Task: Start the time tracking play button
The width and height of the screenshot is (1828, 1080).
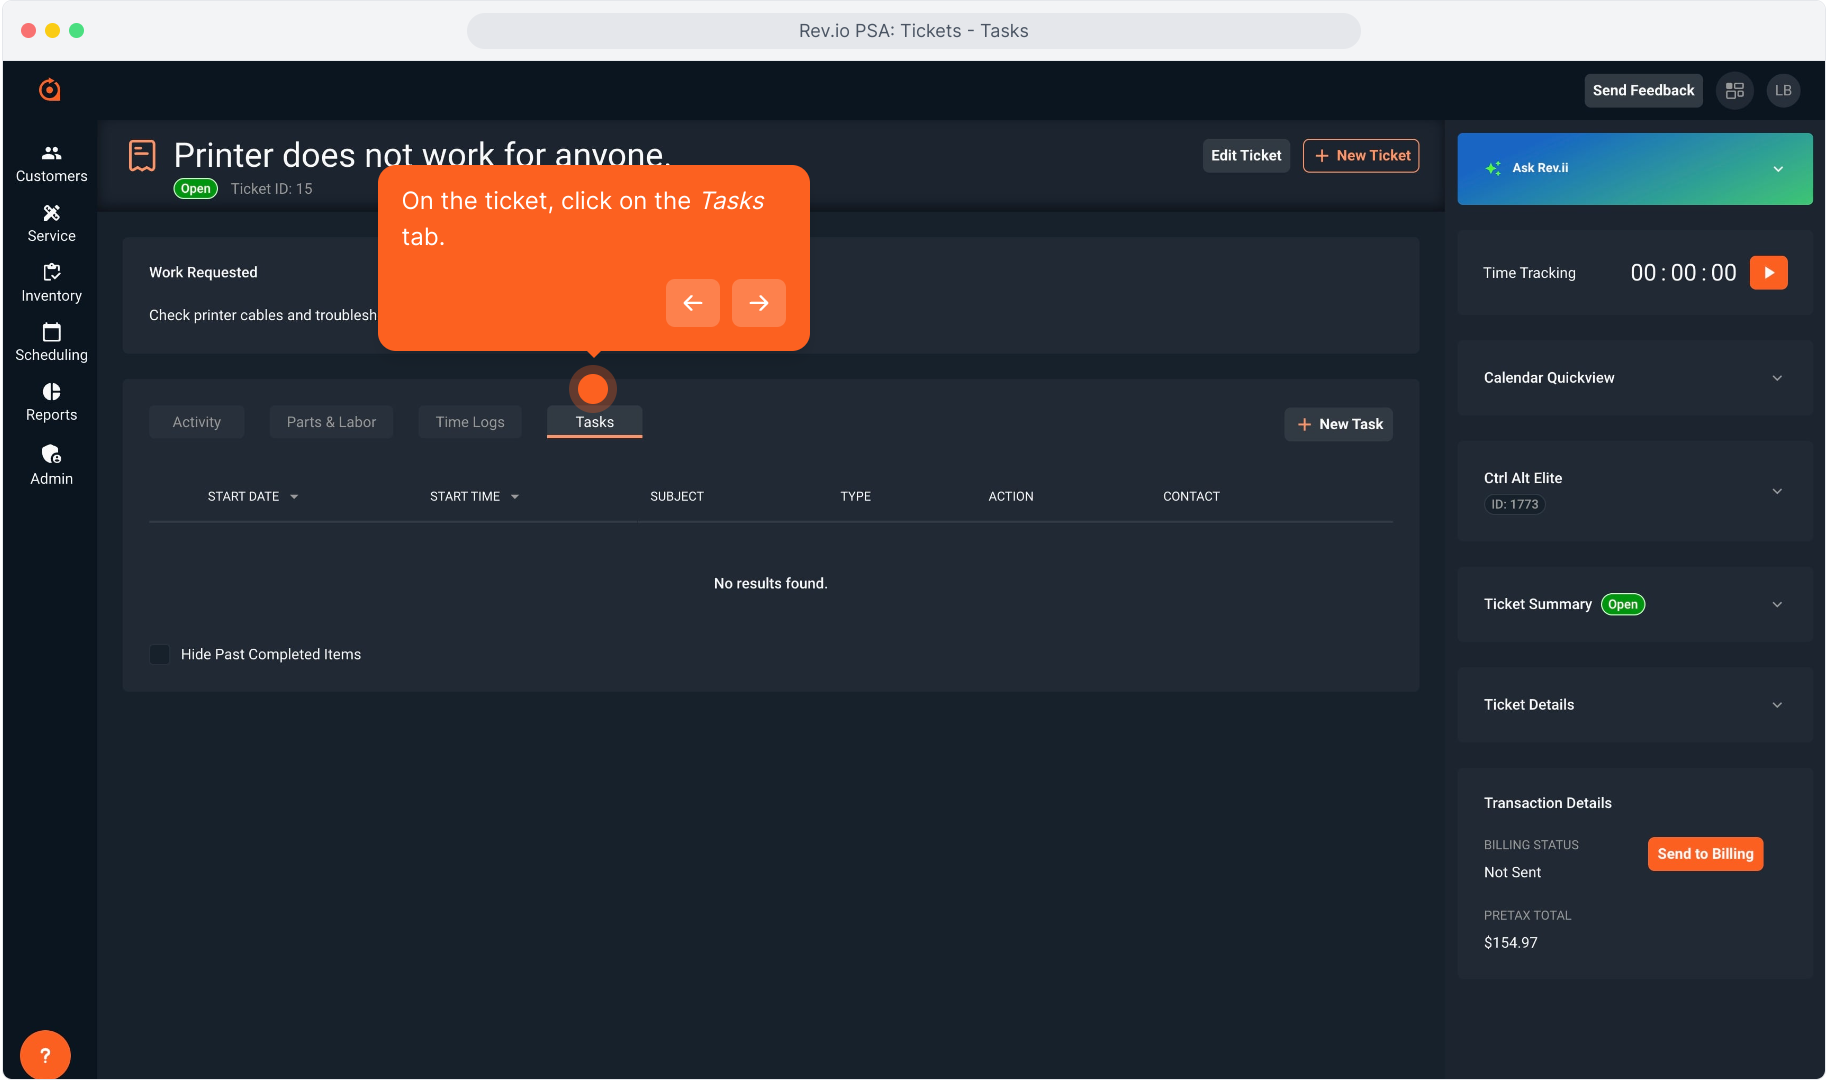Action: [x=1768, y=273]
